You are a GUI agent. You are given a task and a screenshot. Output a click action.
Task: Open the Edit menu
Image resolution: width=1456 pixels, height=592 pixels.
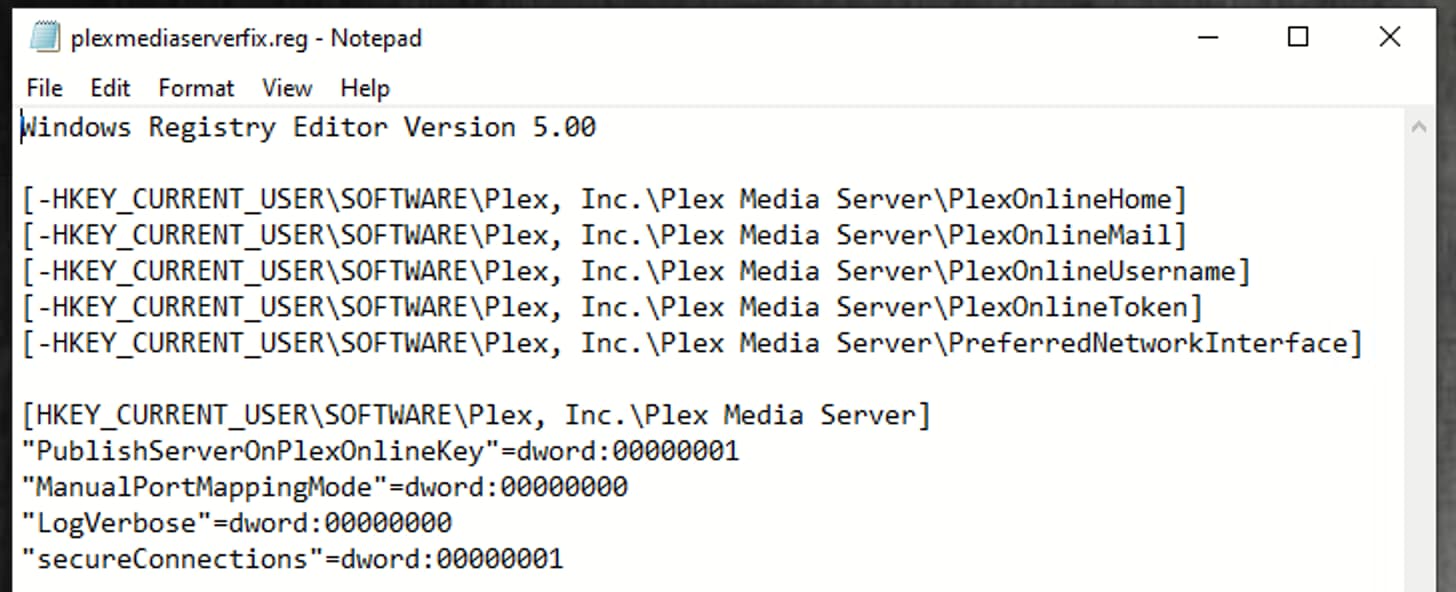[x=110, y=88]
